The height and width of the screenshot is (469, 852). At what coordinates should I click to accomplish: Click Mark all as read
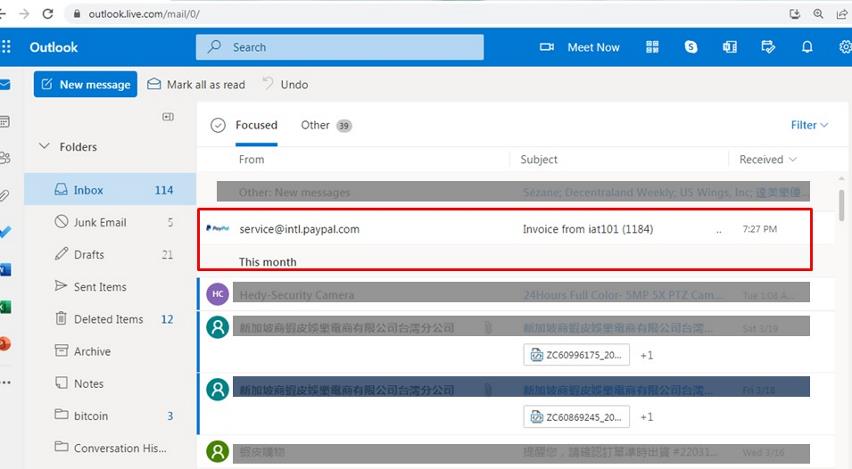196,84
